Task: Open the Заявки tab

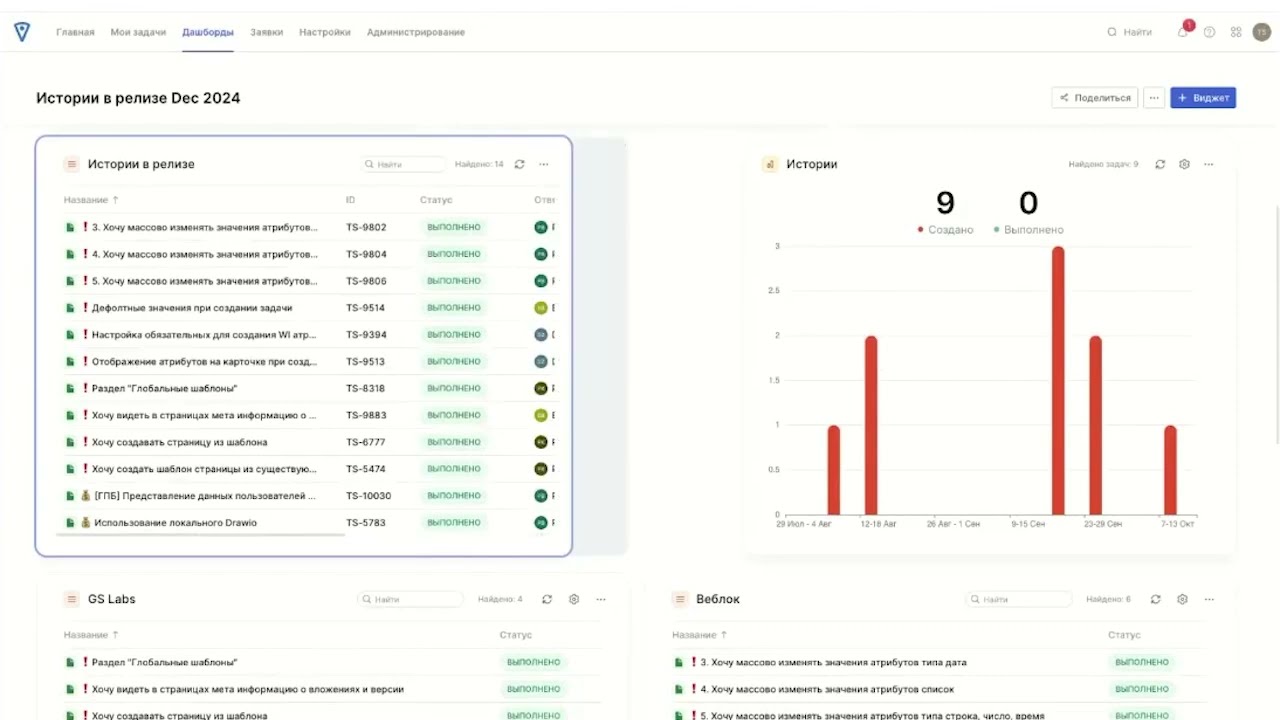Action: (266, 32)
